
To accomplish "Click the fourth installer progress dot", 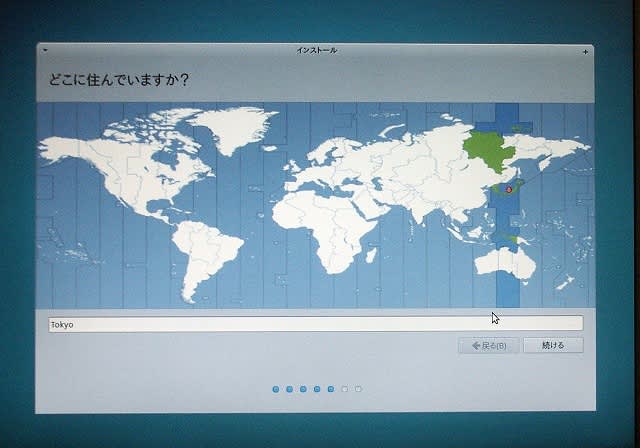I will 317,388.
